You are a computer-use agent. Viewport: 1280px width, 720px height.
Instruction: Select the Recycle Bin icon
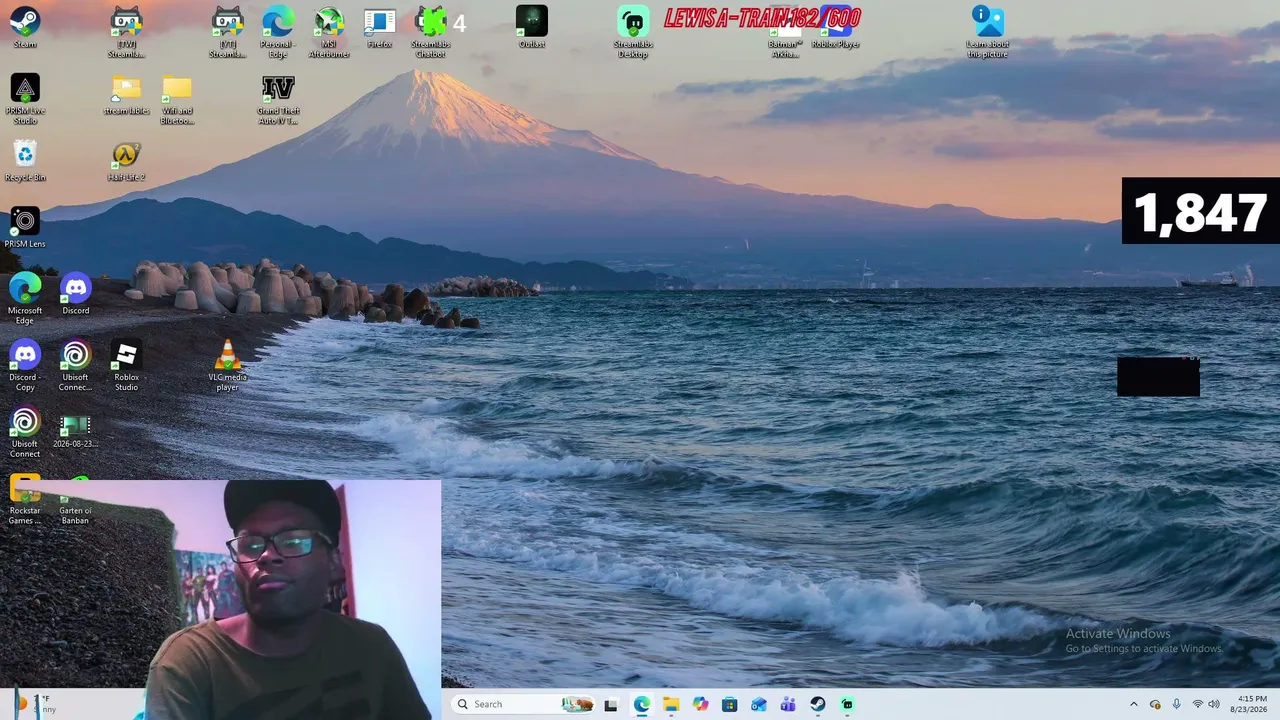click(25, 160)
